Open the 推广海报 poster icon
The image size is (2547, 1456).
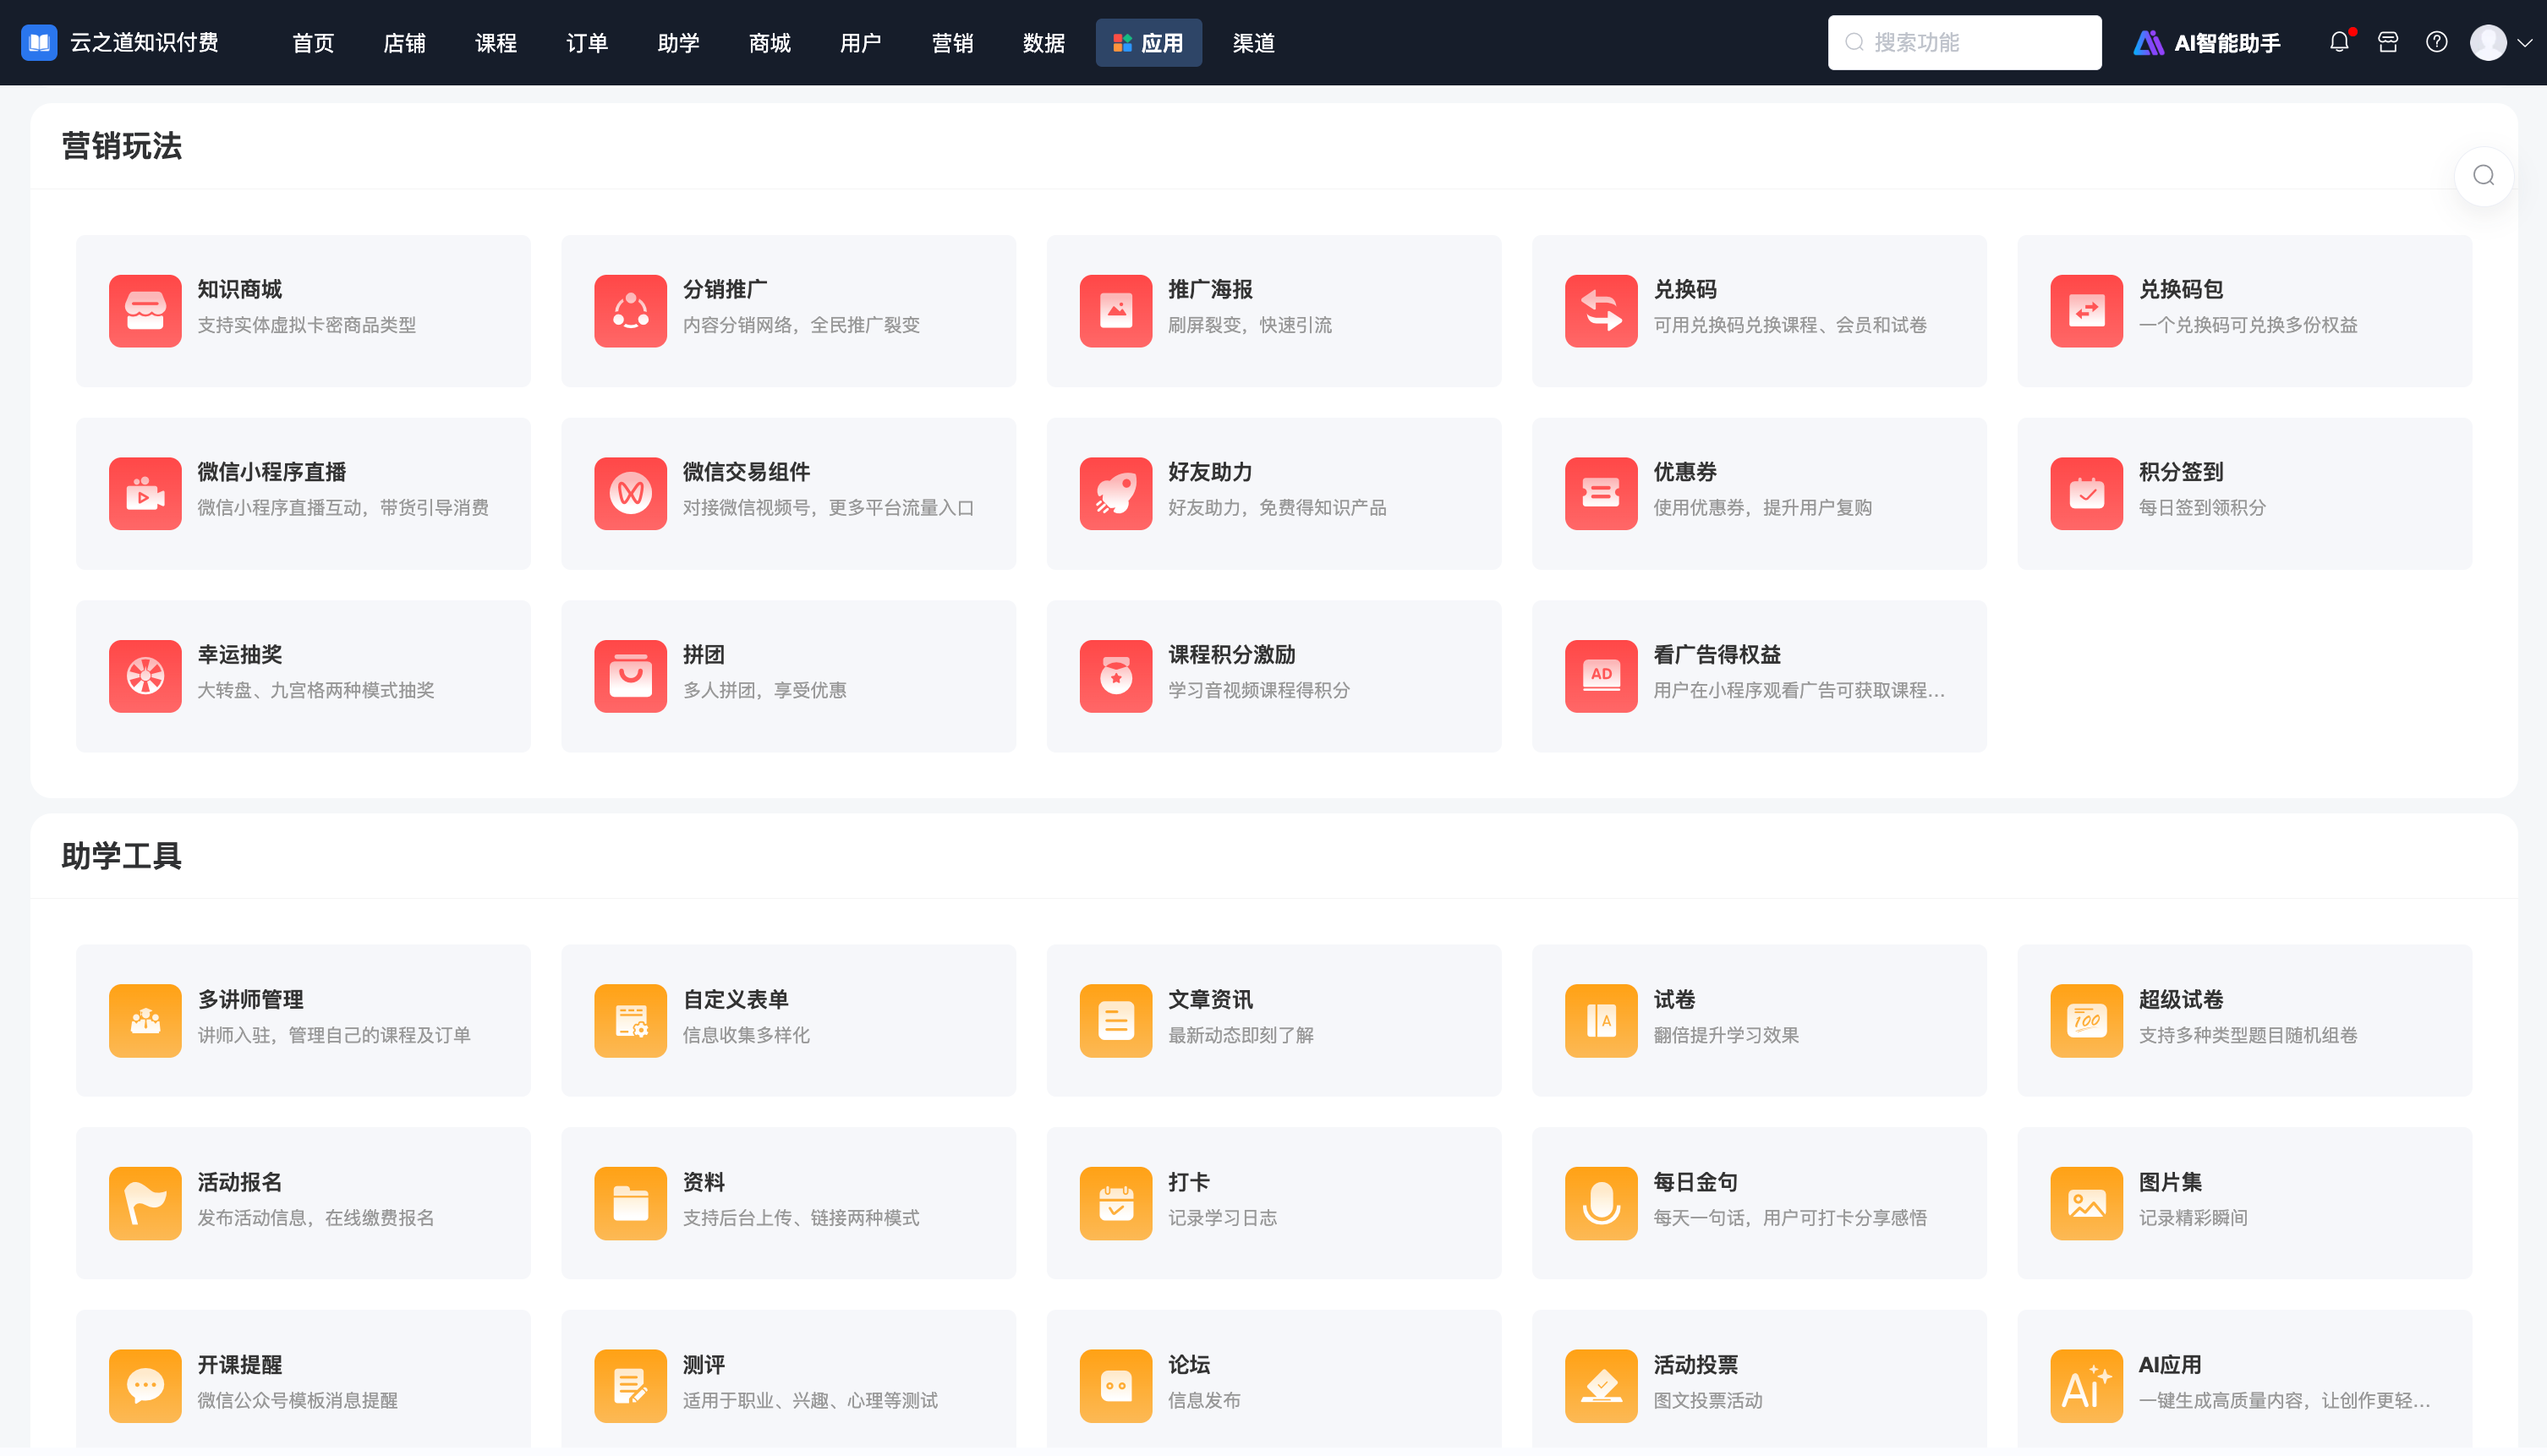click(1116, 311)
